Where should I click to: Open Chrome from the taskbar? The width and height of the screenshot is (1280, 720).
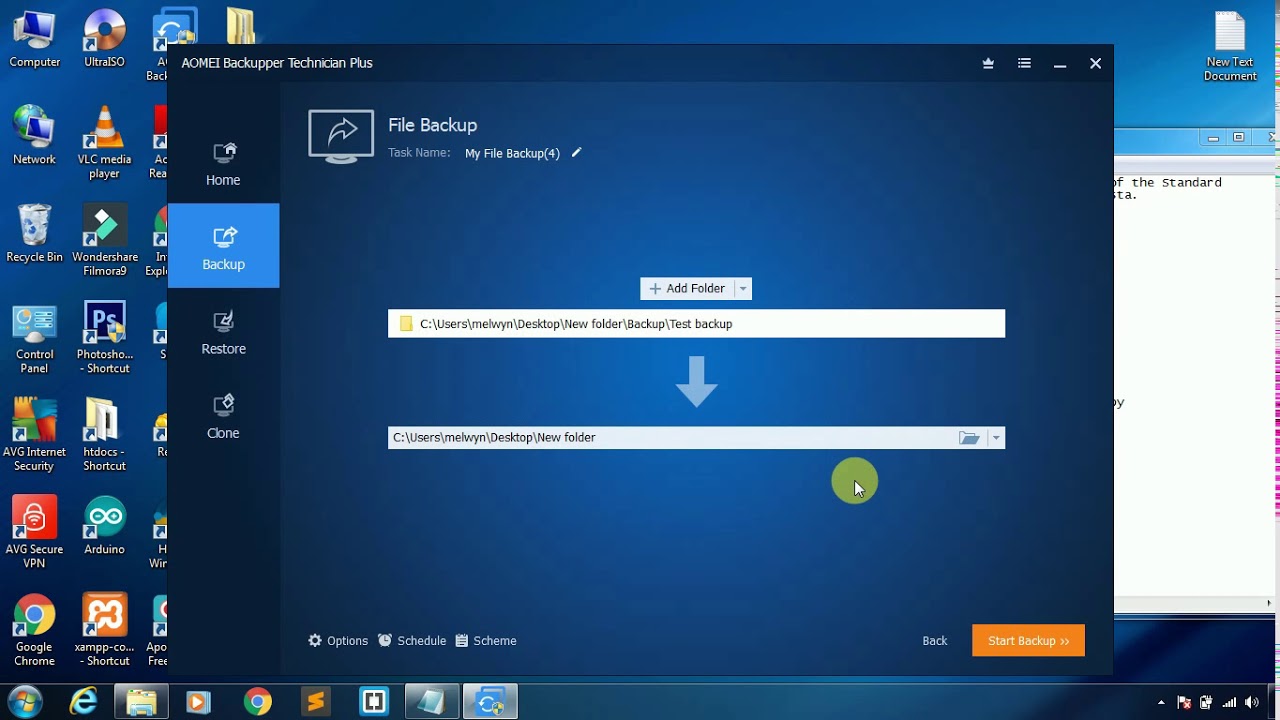(x=257, y=702)
